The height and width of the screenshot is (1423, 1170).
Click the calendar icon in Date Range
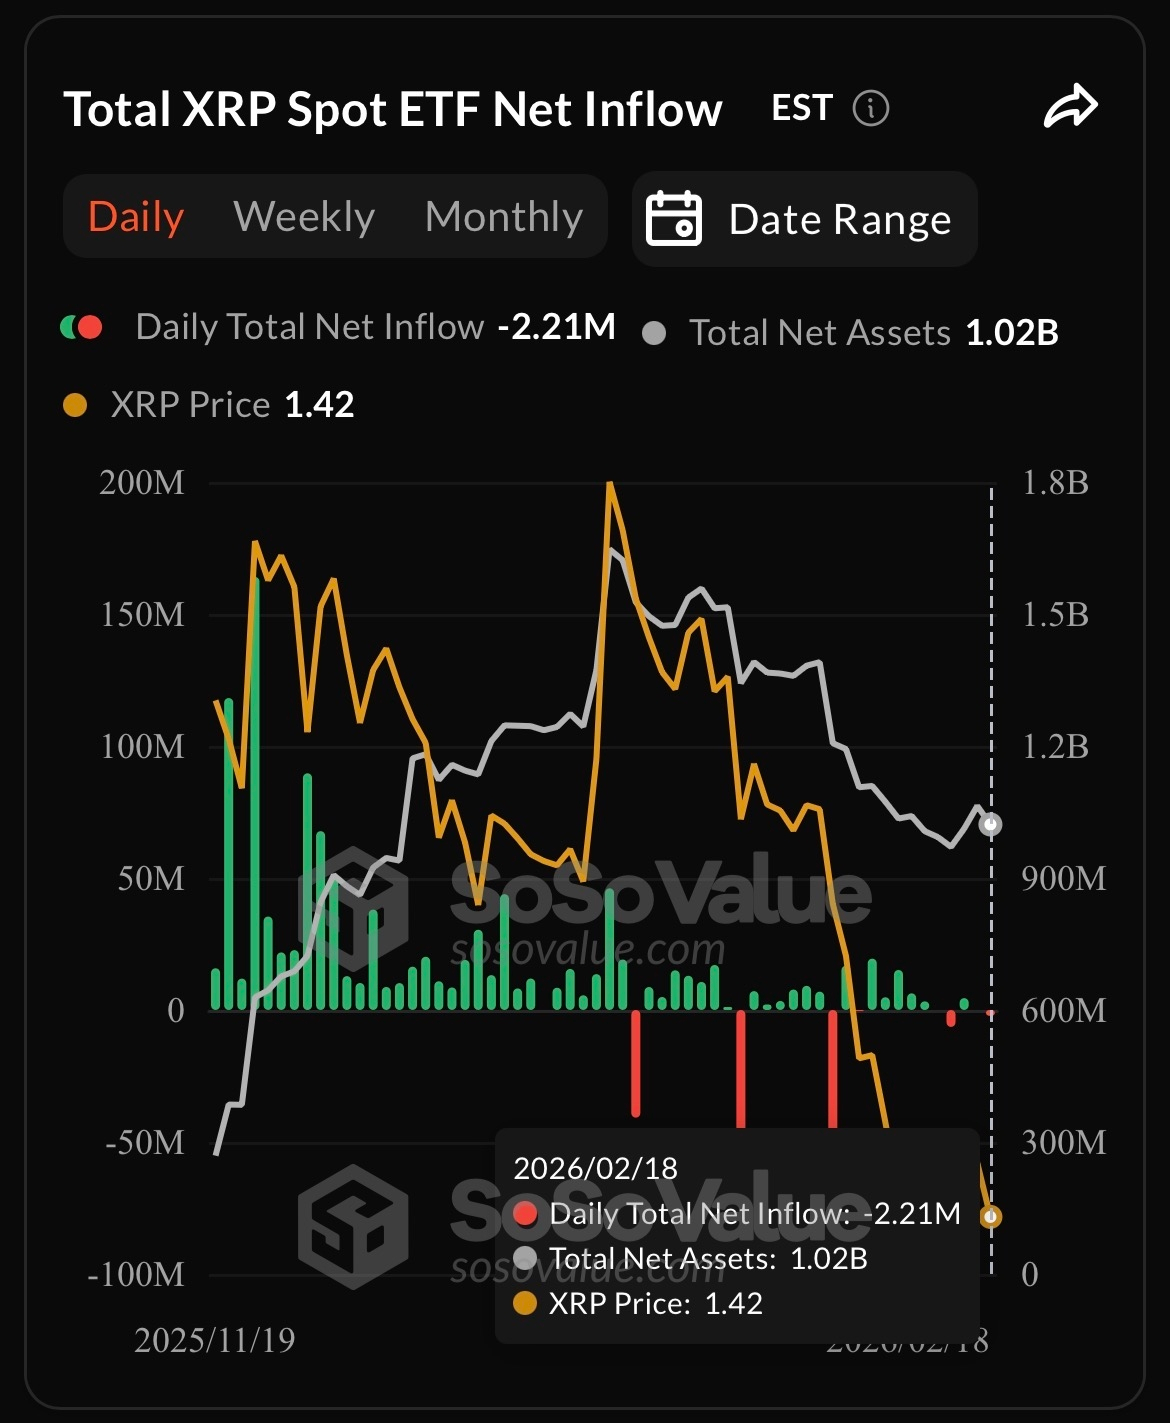pos(674,218)
